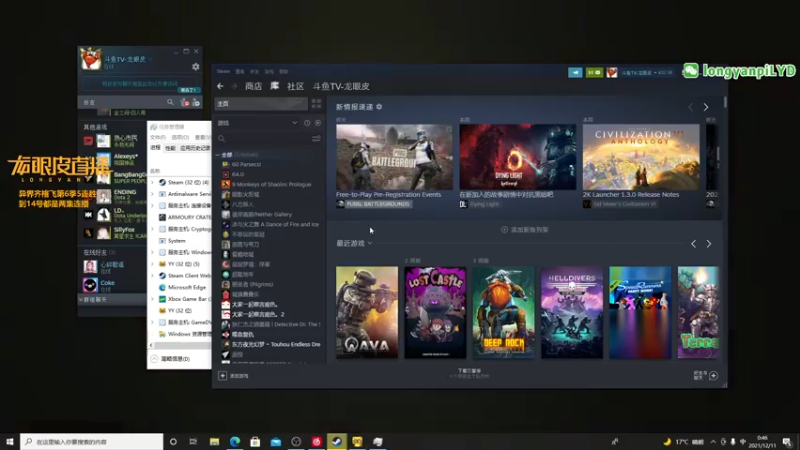Expand the Antimalware Service process row

click(x=152, y=194)
